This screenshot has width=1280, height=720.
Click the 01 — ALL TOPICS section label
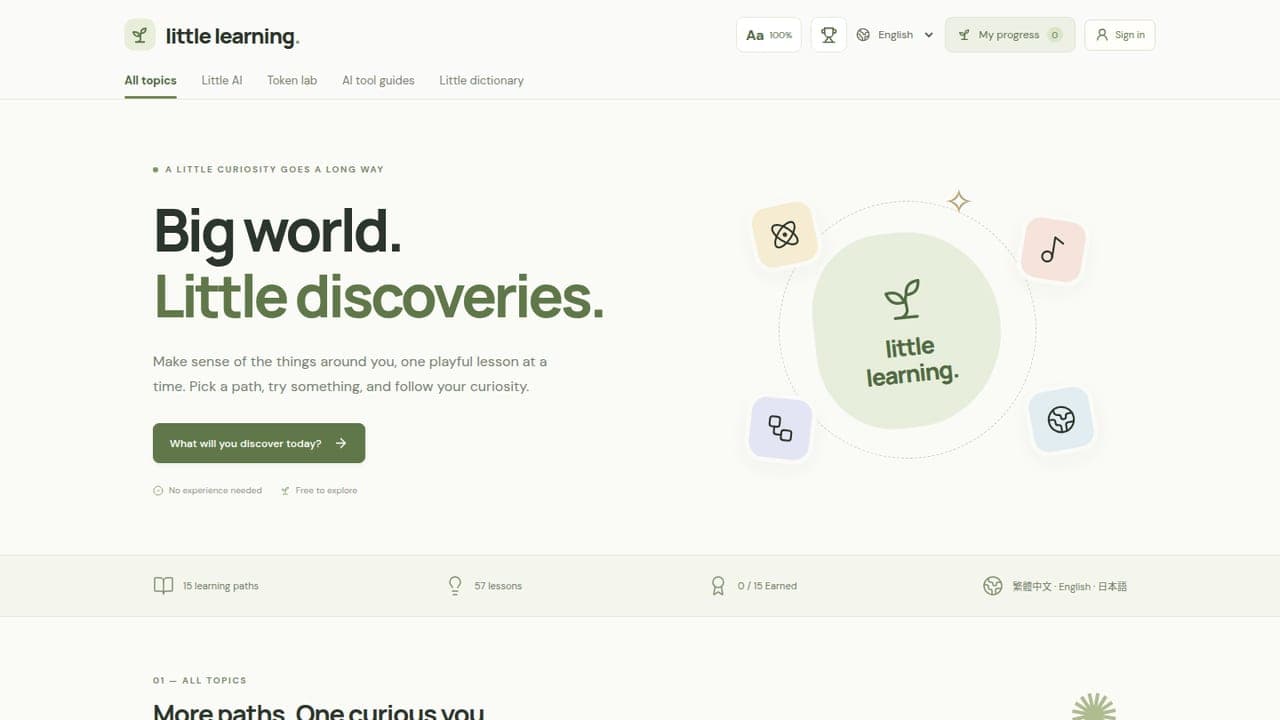click(200, 680)
